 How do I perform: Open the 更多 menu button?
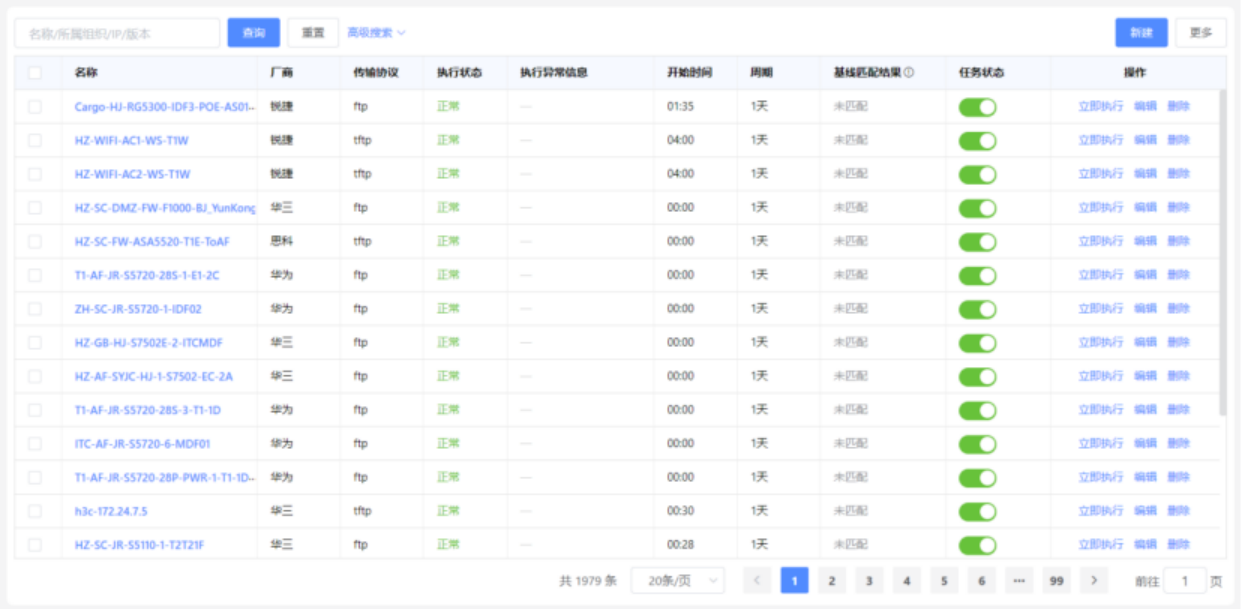click(x=1201, y=33)
